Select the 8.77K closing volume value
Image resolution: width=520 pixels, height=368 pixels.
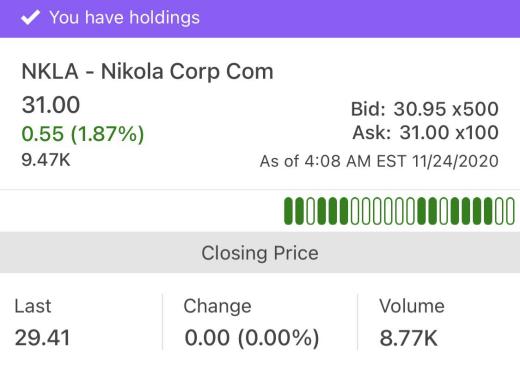(x=408, y=338)
